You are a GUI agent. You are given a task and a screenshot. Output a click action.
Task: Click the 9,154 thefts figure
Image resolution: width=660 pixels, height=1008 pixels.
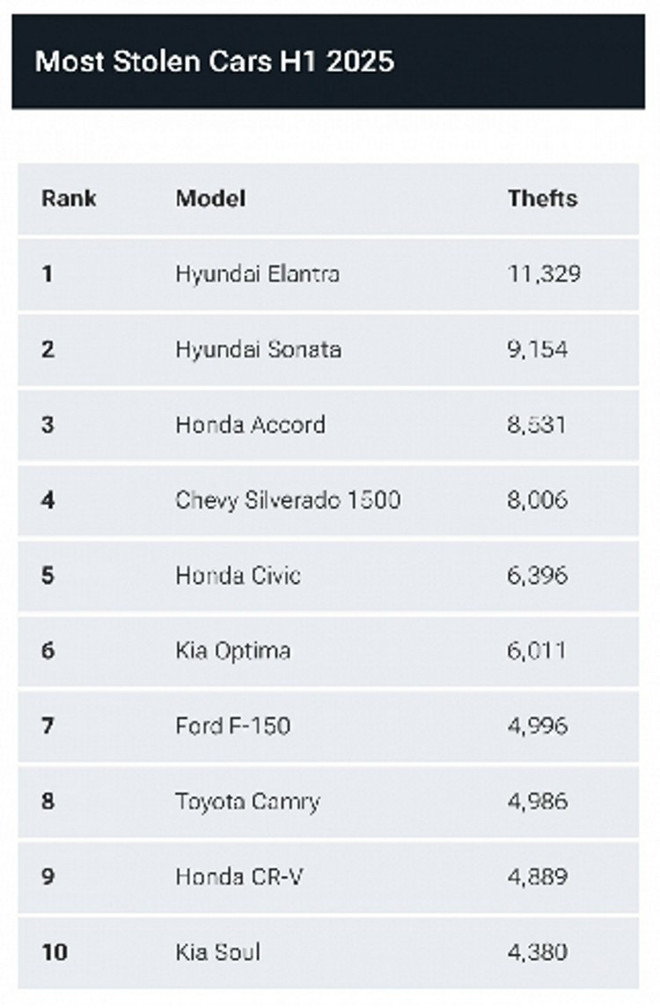(537, 349)
